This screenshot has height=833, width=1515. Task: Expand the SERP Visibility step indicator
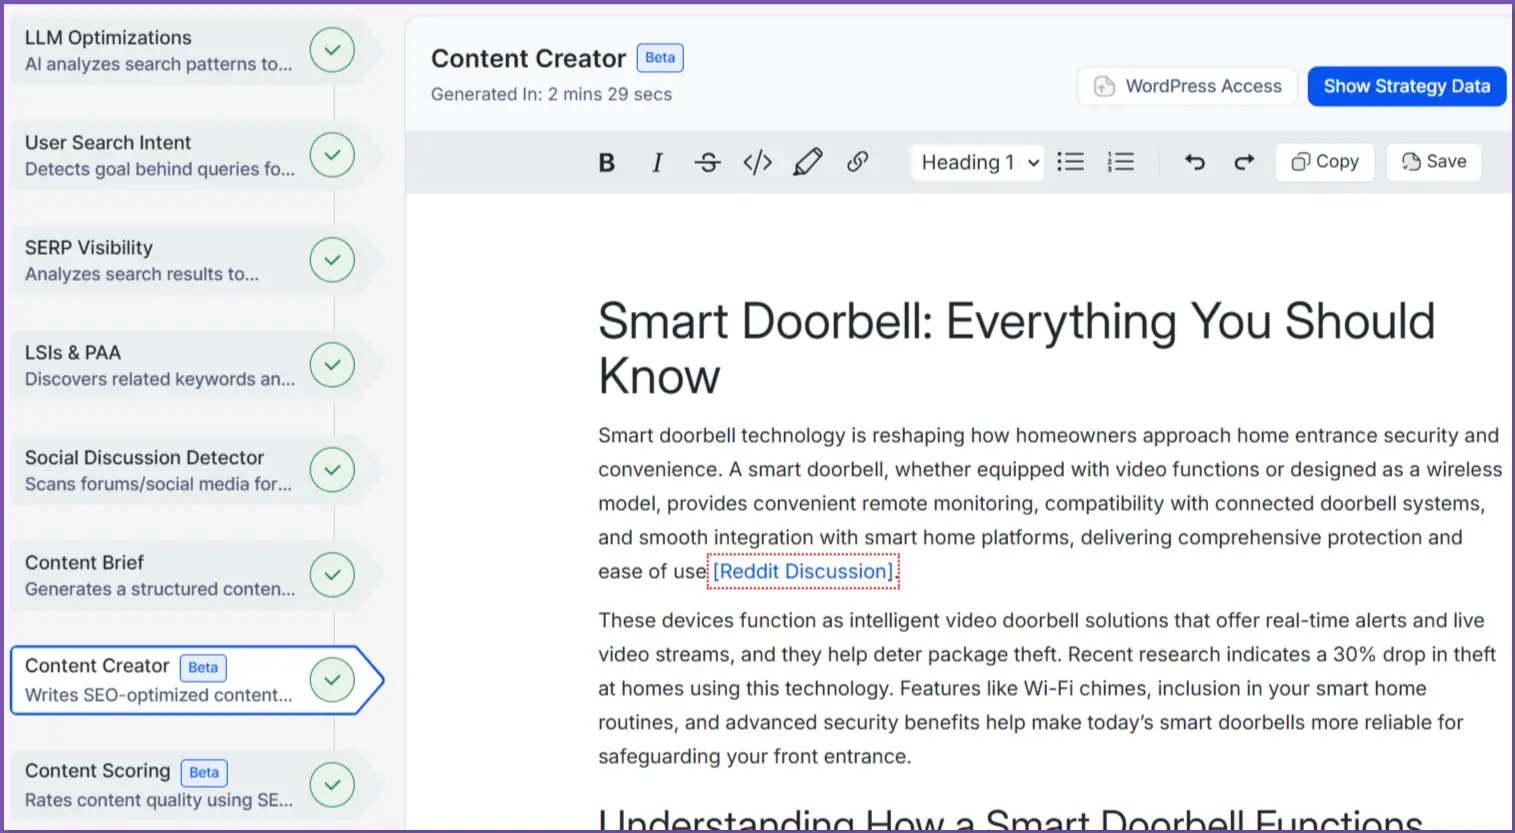point(331,260)
